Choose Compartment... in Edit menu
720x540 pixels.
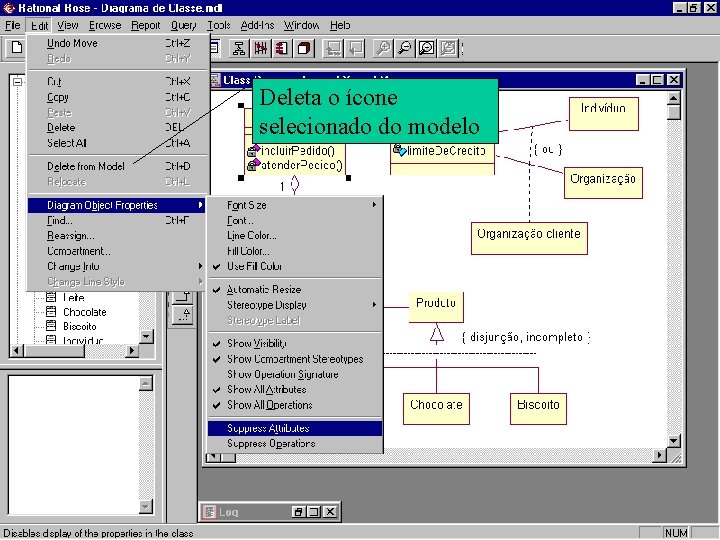[116, 251]
